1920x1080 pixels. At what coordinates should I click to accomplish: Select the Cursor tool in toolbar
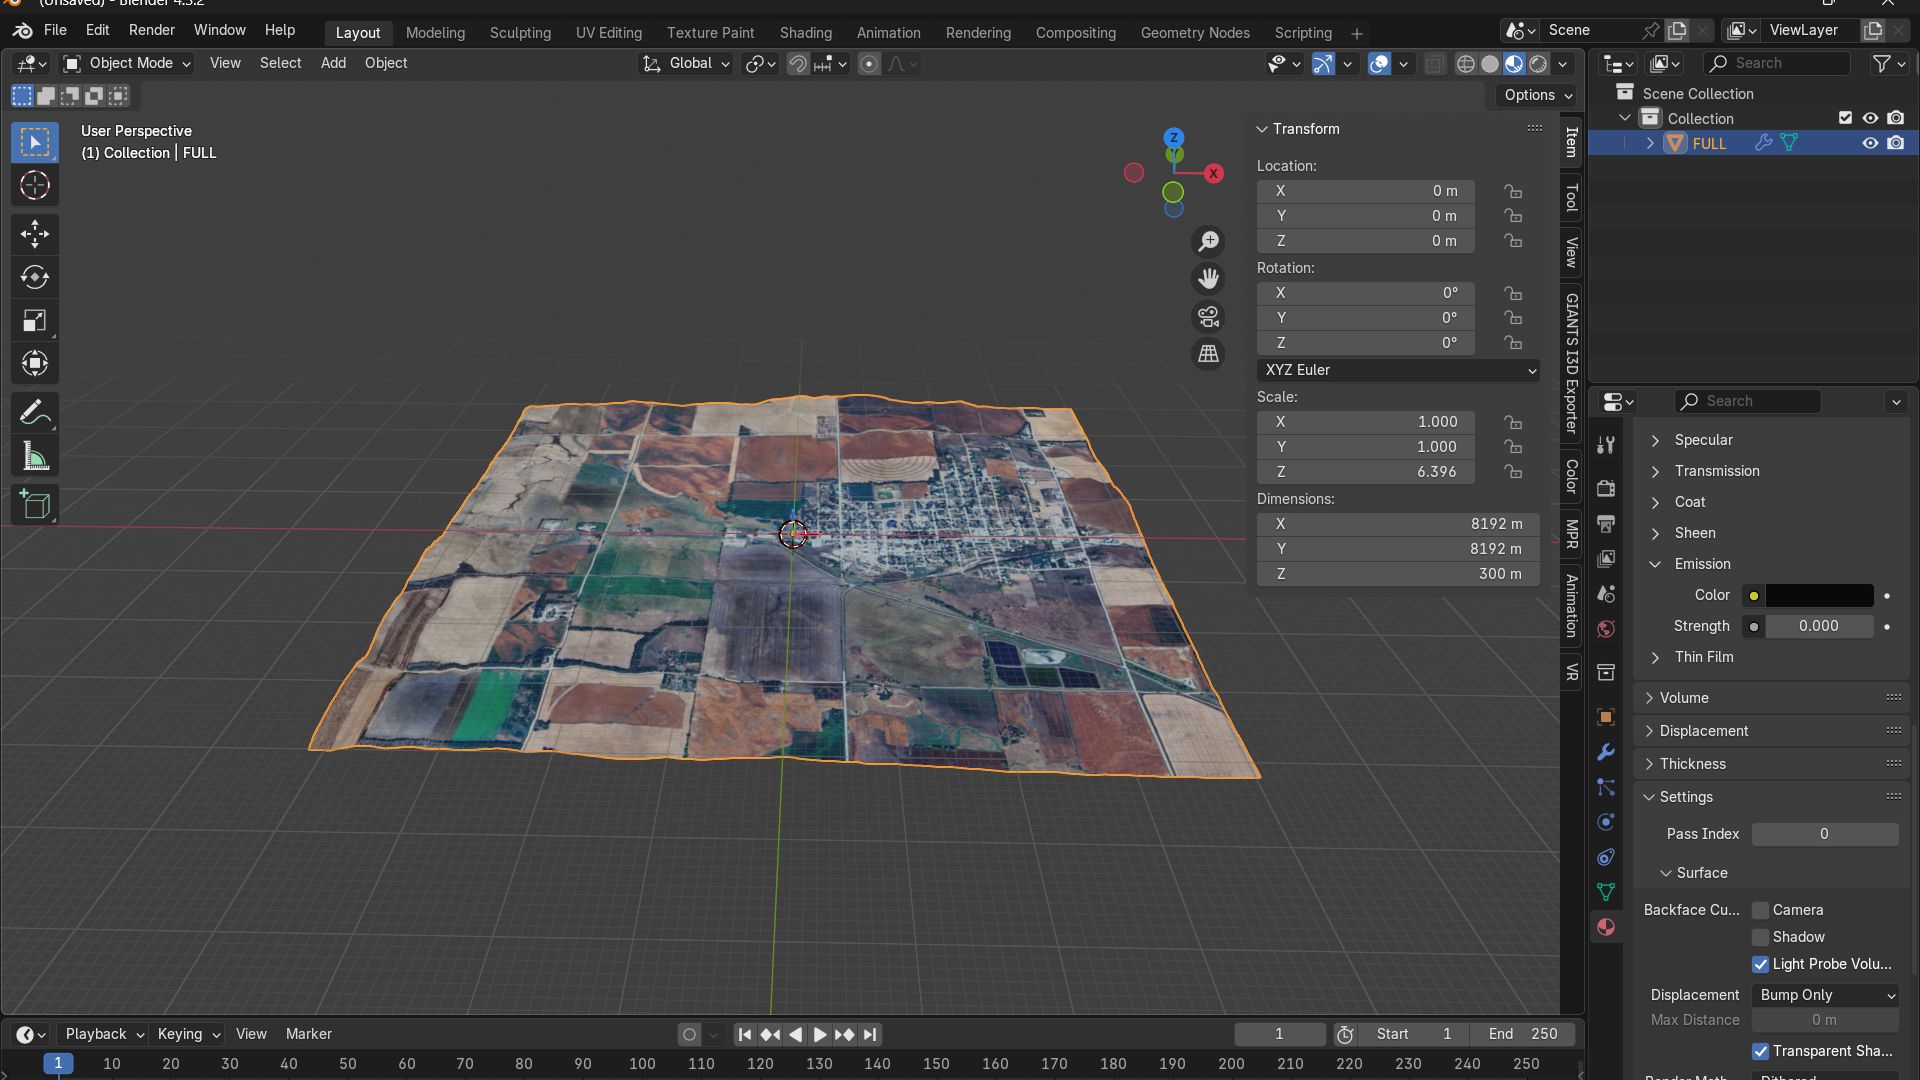click(35, 186)
